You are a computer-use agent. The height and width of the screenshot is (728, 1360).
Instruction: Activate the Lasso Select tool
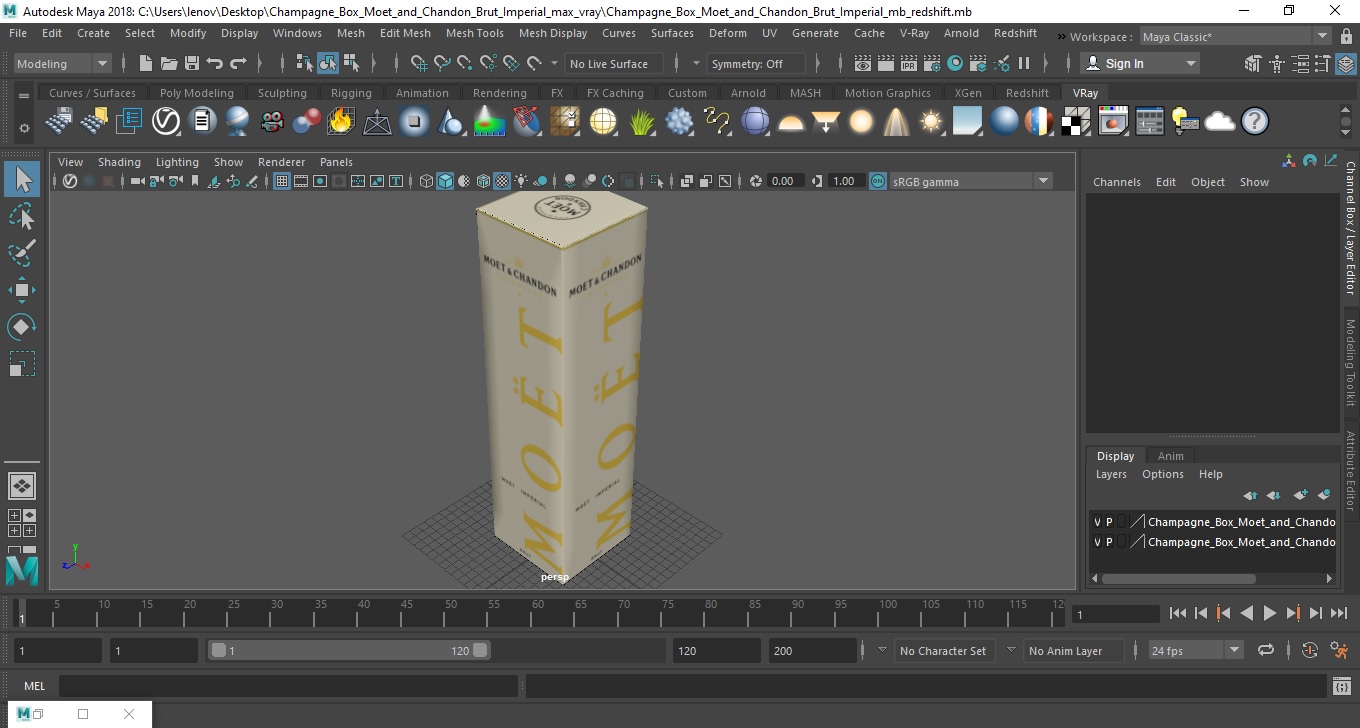pos(22,217)
